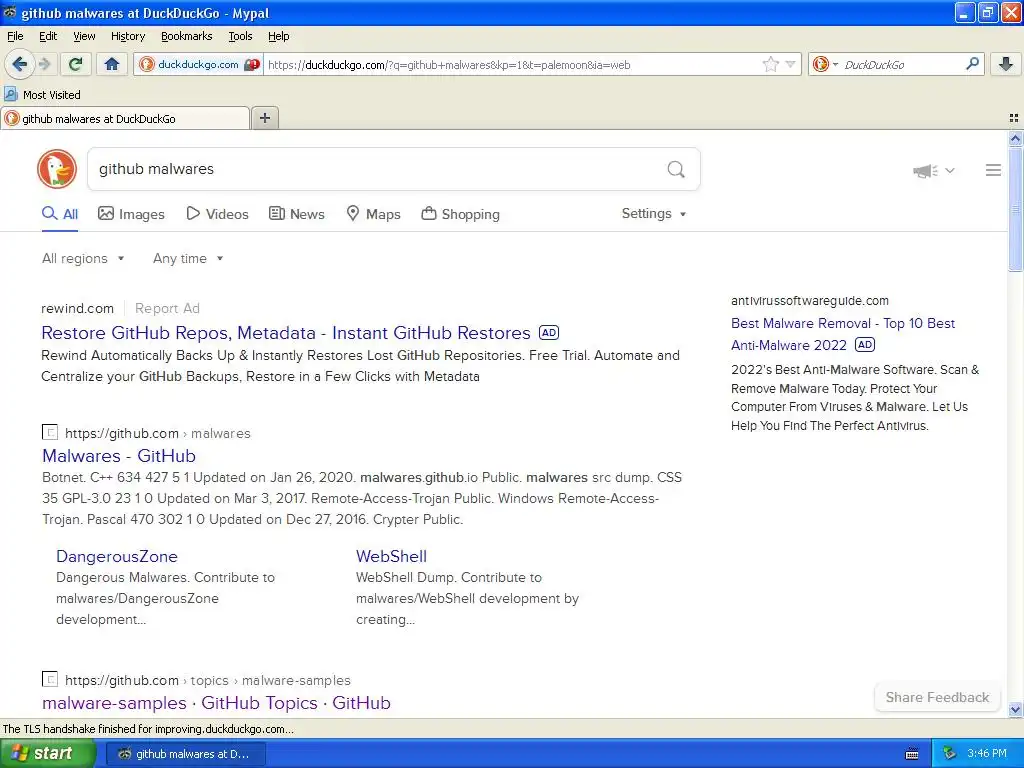Go back with the Back arrow button
Screen dimensions: 1024x768
pos(19,64)
